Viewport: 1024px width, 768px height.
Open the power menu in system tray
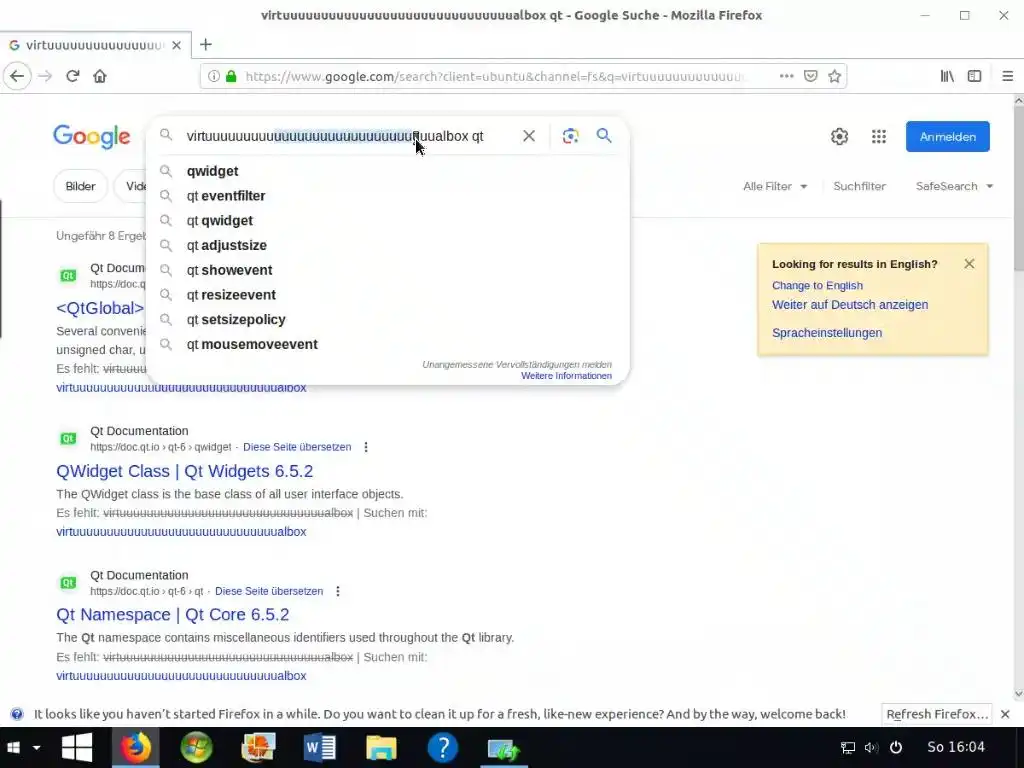(896, 747)
